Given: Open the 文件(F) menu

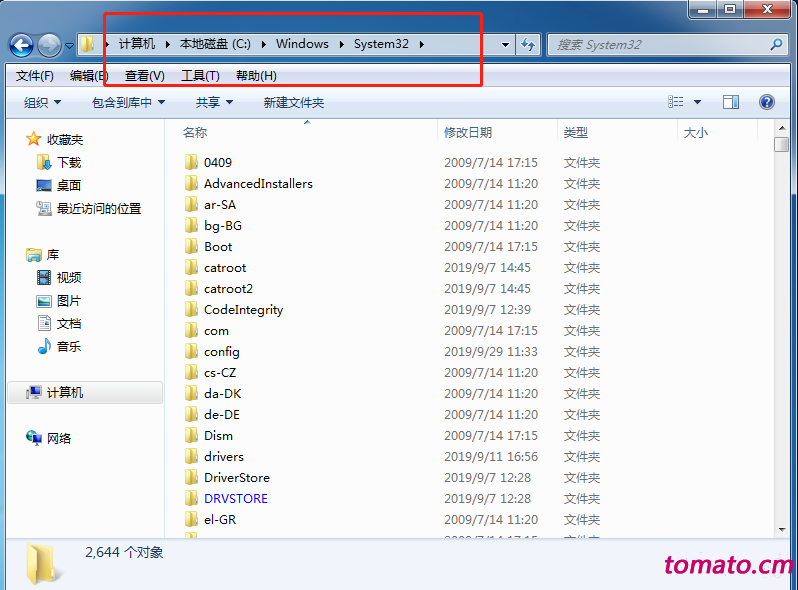Looking at the screenshot, I should (34, 76).
